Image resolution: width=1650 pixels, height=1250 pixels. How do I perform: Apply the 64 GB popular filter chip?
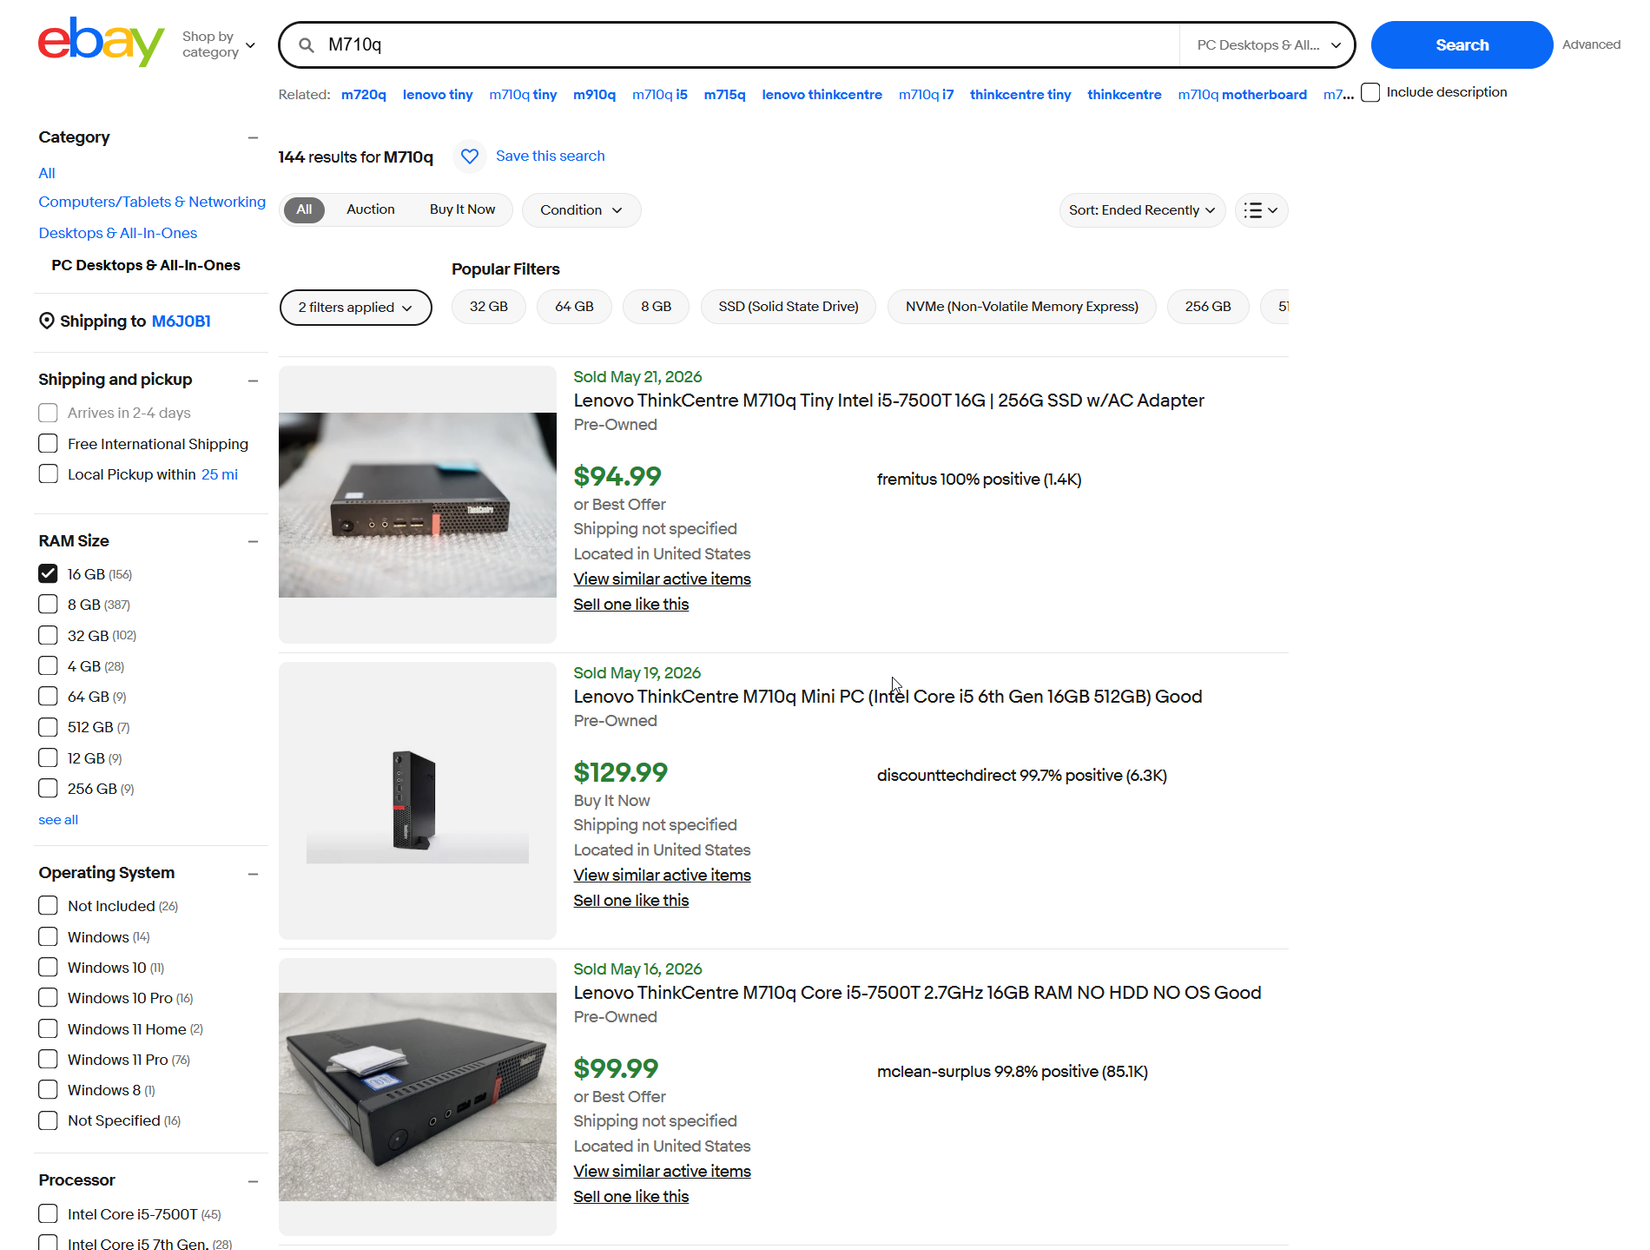tap(574, 307)
